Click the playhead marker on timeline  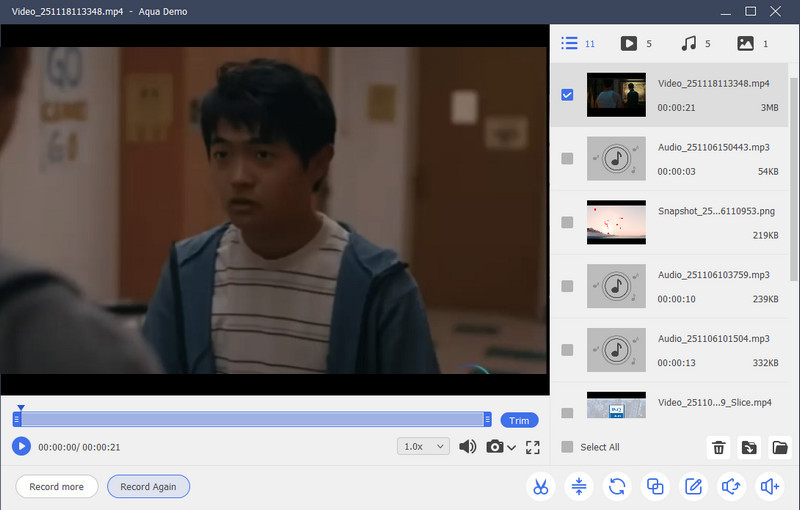click(20, 407)
